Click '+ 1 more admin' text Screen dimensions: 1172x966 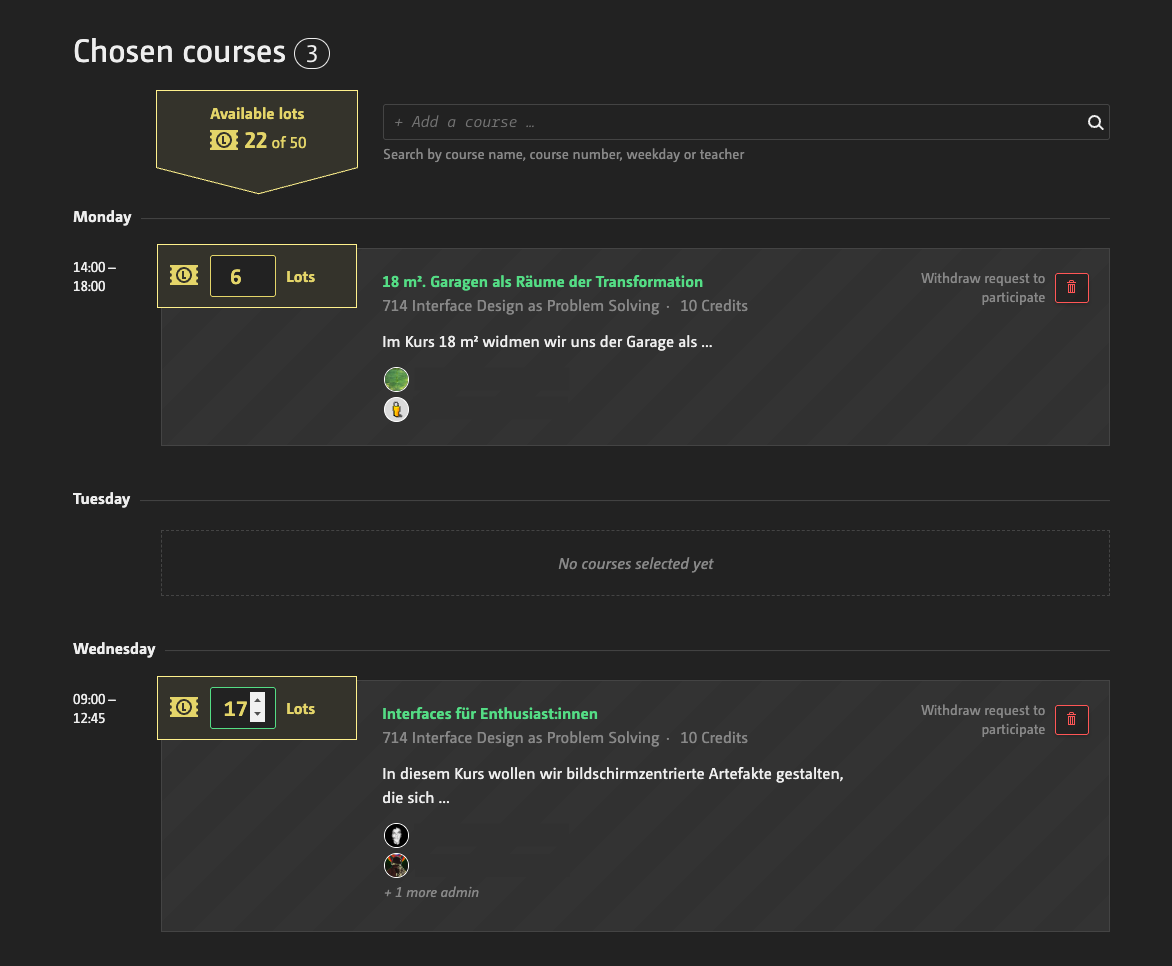pyautogui.click(x=431, y=893)
